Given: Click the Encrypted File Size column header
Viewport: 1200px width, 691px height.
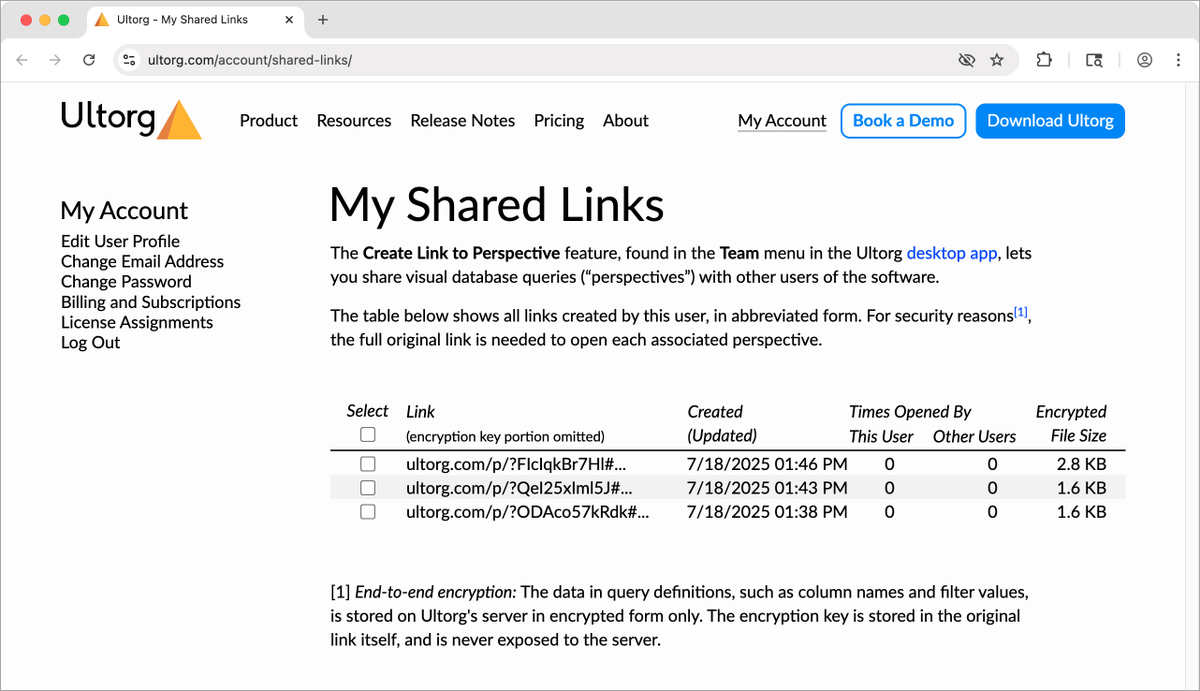Looking at the screenshot, I should click(1071, 423).
